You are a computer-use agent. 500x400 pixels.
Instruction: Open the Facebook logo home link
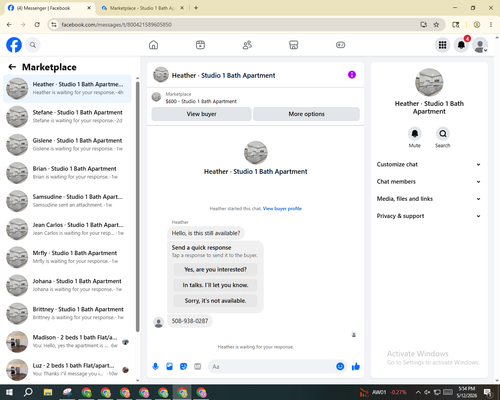tap(14, 45)
